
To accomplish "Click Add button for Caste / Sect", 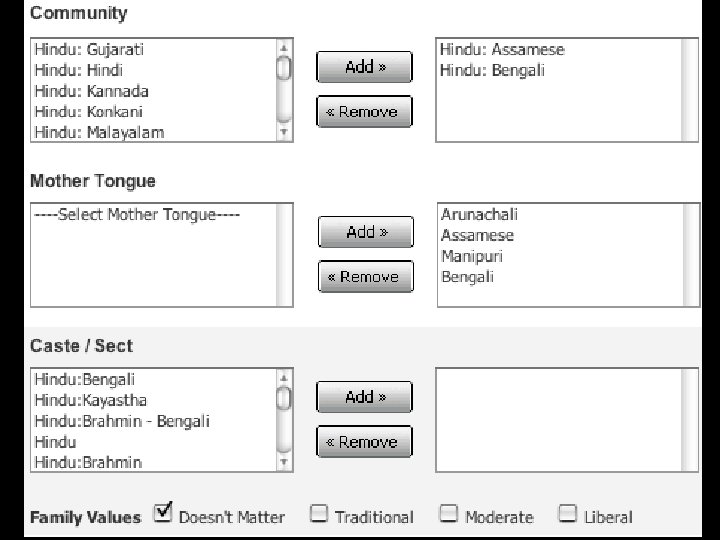I will coord(364,397).
